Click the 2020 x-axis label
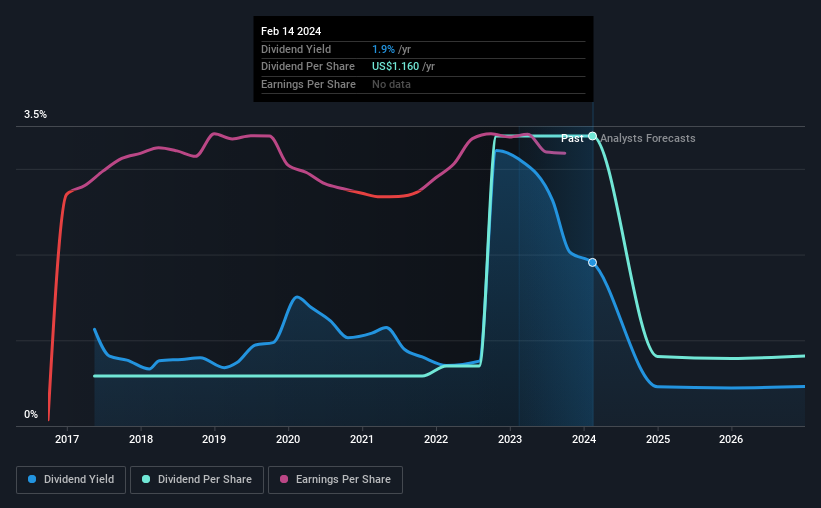The width and height of the screenshot is (821, 508). [288, 439]
